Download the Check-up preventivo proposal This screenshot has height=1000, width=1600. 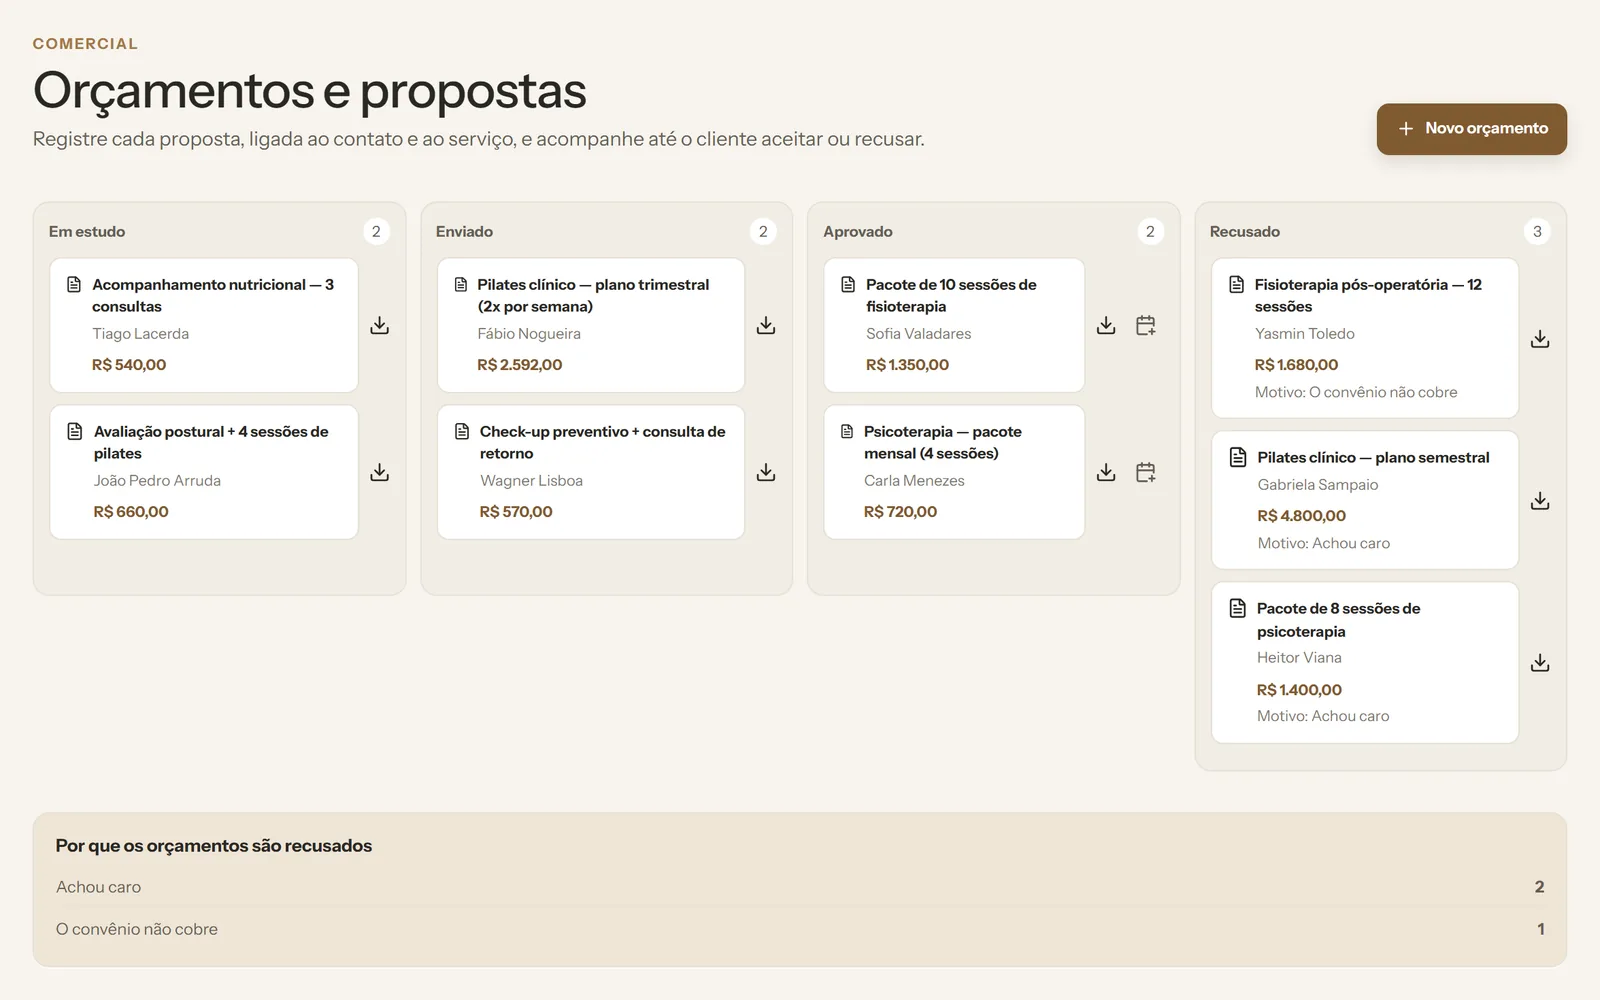click(766, 472)
